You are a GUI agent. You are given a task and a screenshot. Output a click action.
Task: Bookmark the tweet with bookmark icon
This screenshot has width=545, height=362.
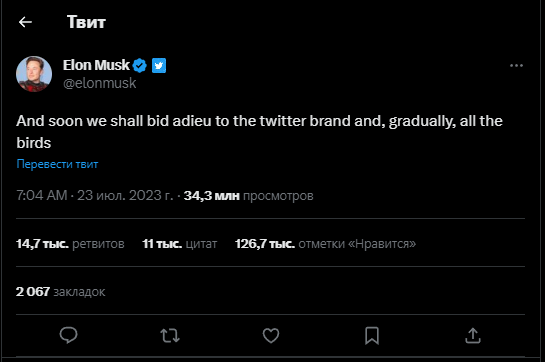372,336
